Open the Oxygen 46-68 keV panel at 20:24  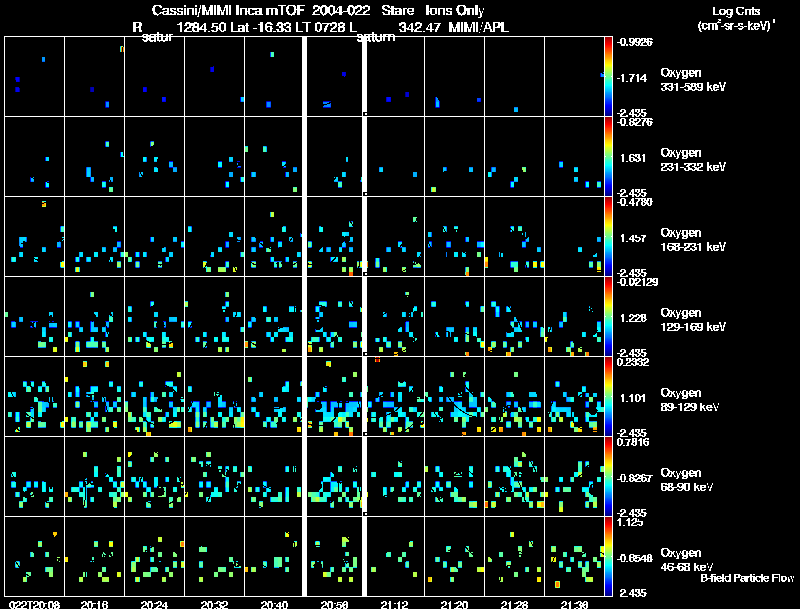click(155, 556)
